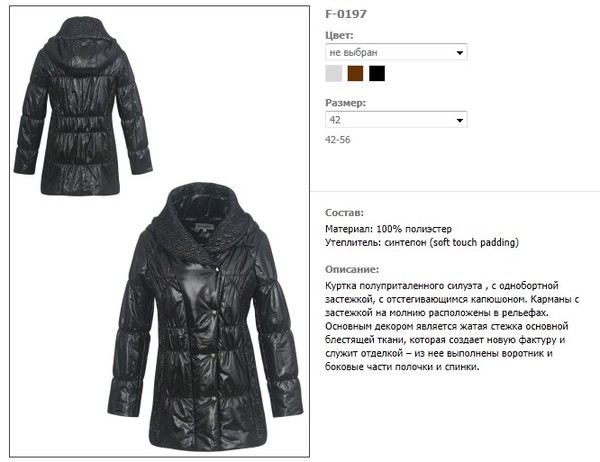The height and width of the screenshot is (462, 600).
Task: Click the Состав heading
Action: point(344,212)
